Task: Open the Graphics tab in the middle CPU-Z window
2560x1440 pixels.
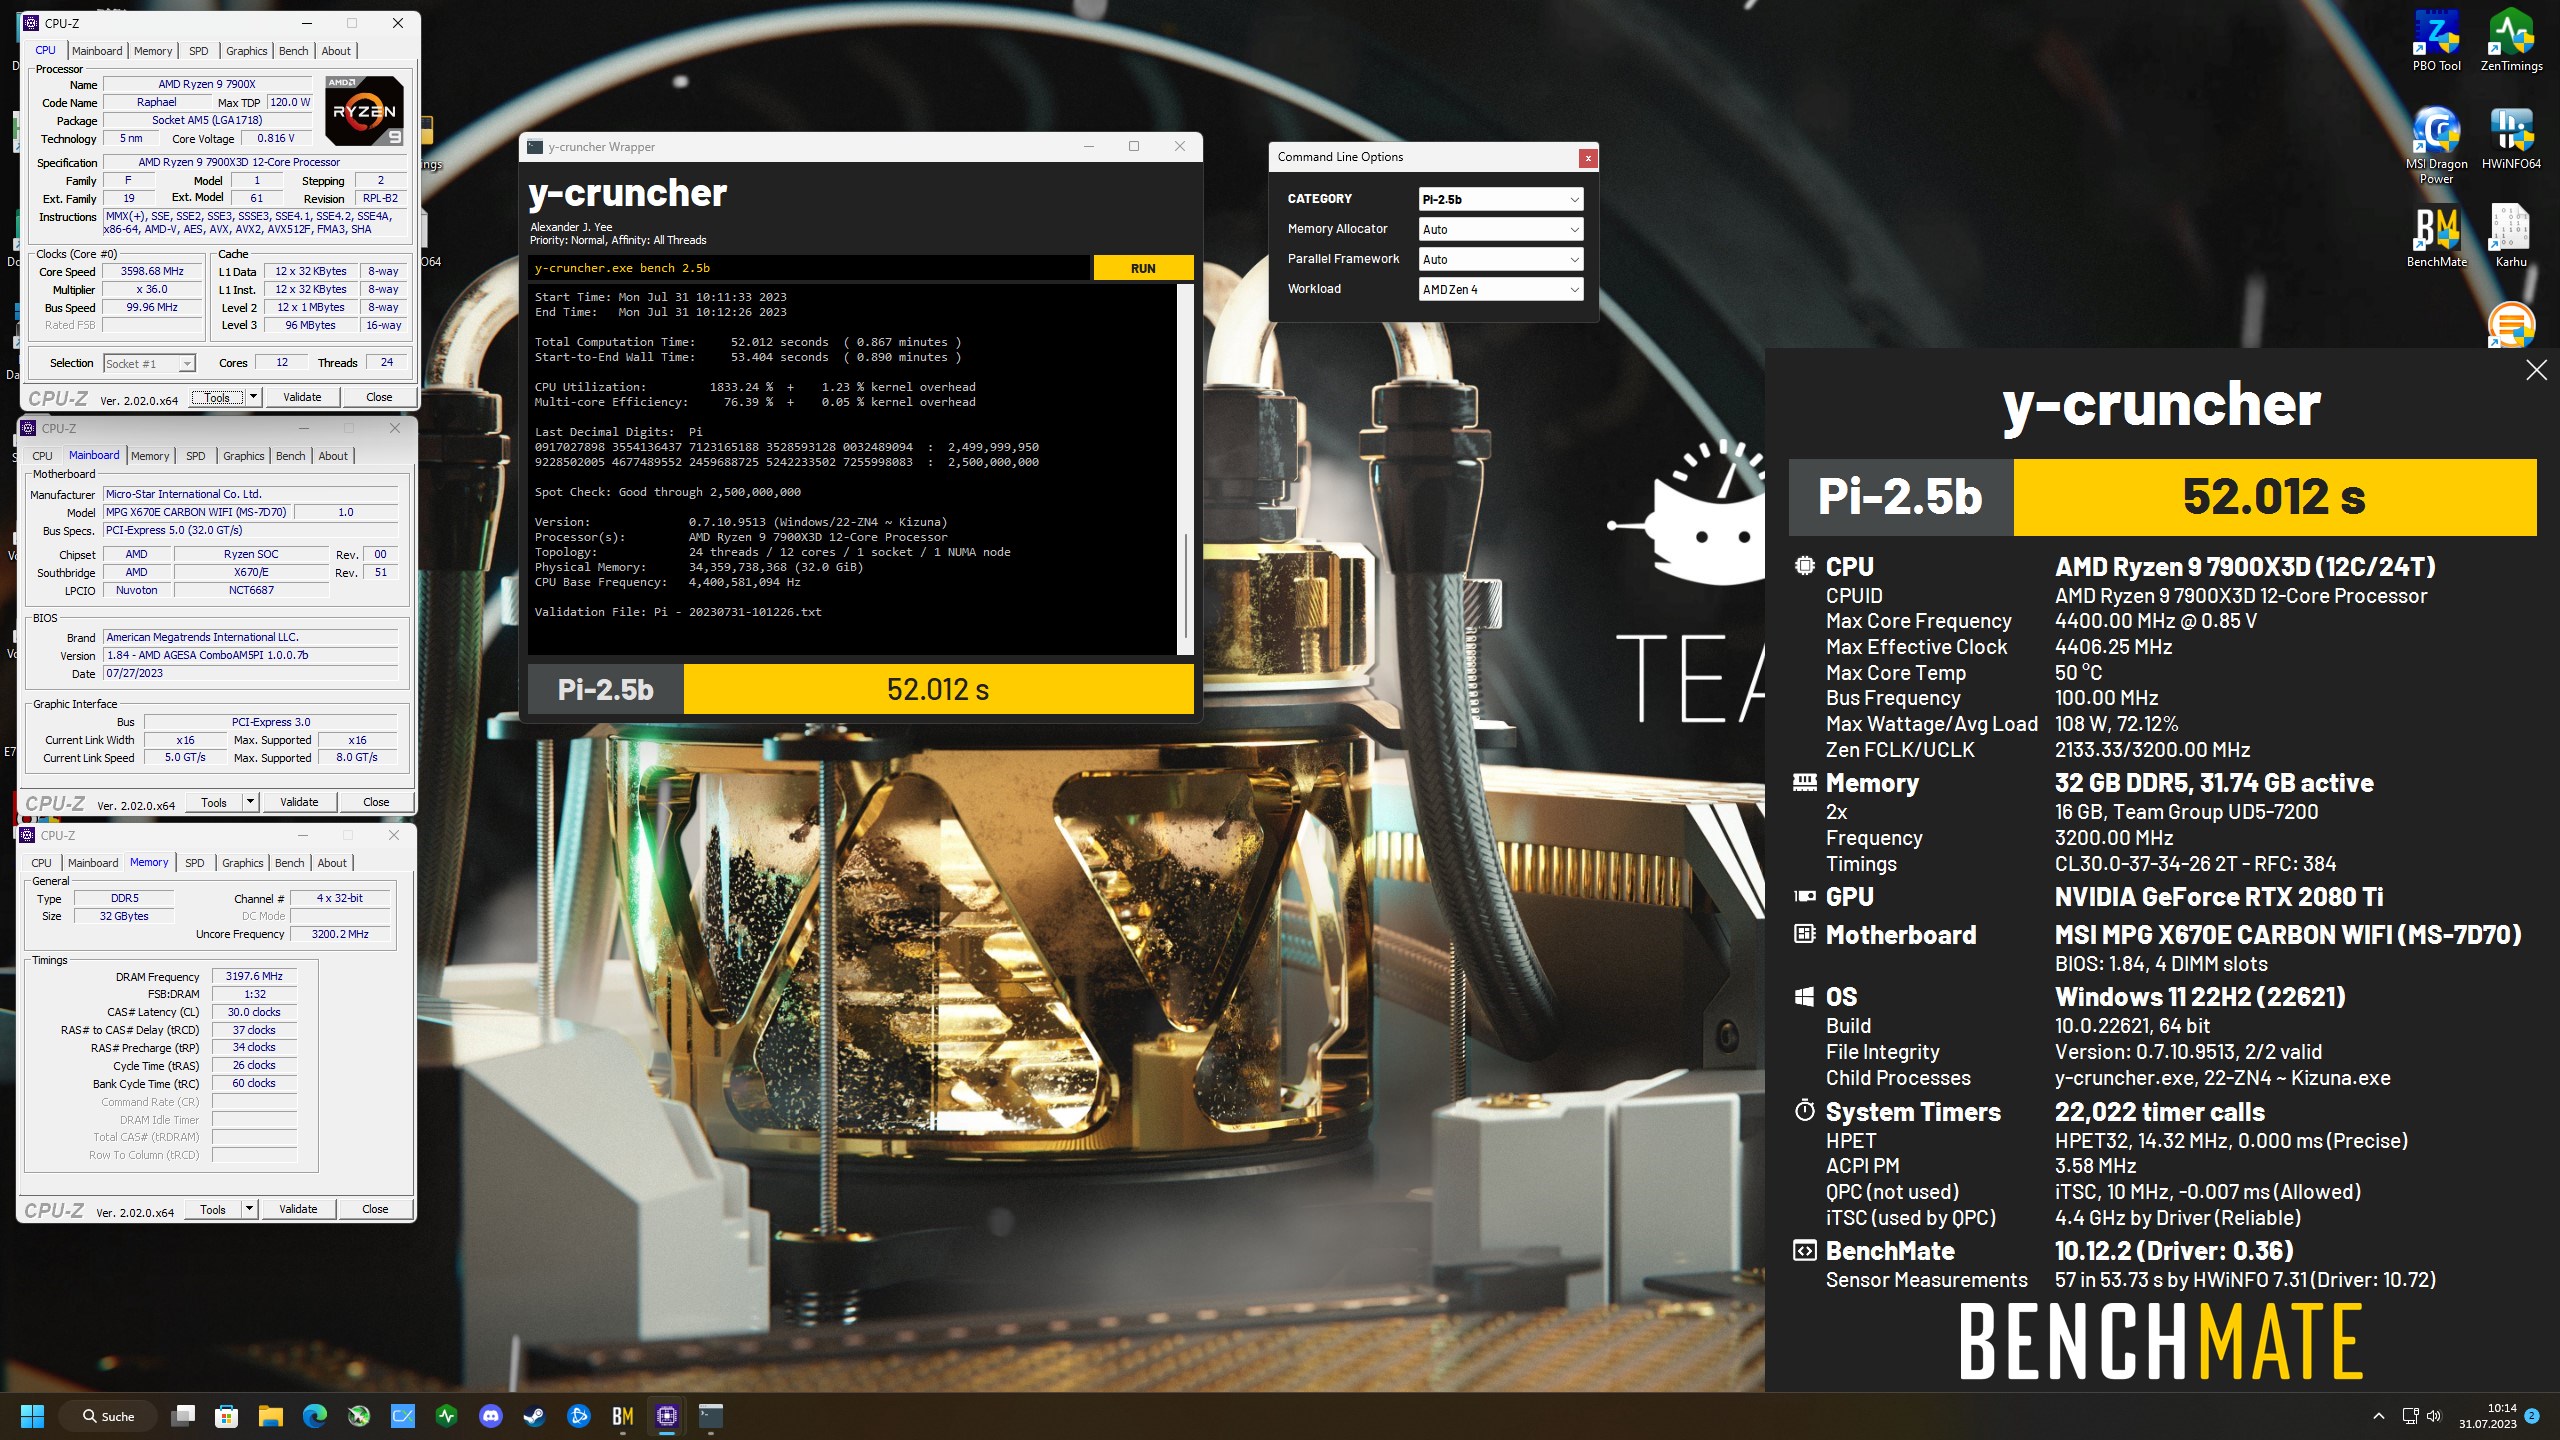Action: 244,456
